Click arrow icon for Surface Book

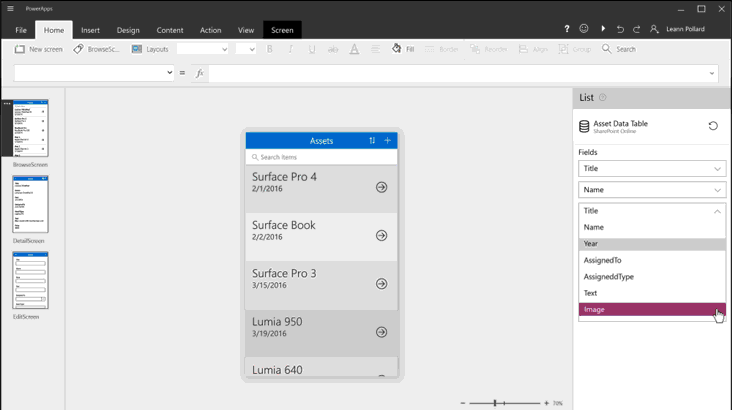pyautogui.click(x=381, y=235)
